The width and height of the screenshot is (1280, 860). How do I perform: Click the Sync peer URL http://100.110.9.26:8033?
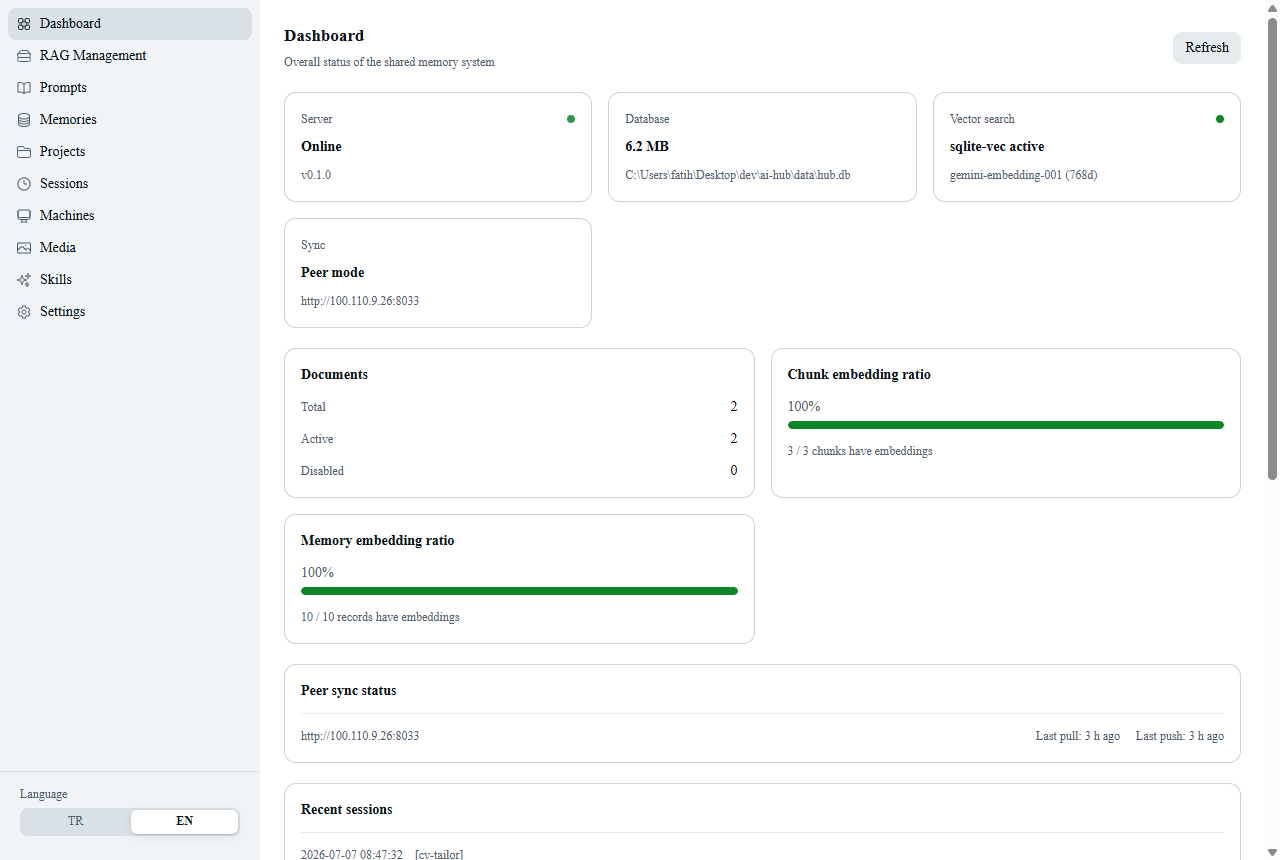[x=360, y=300]
